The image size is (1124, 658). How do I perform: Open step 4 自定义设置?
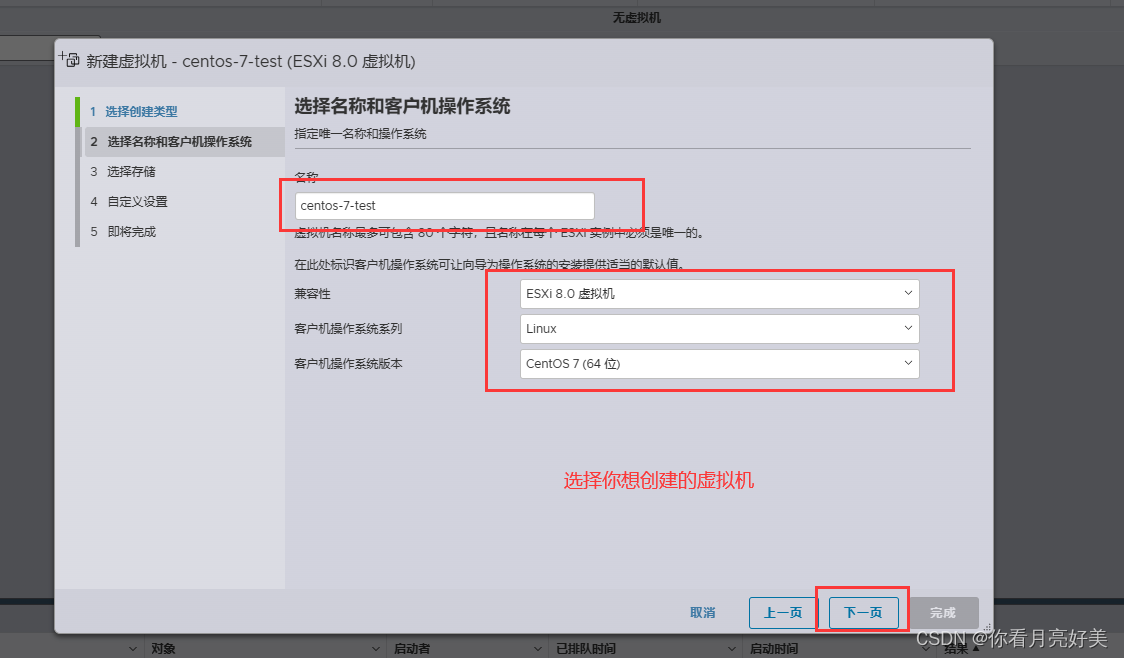tap(129, 201)
